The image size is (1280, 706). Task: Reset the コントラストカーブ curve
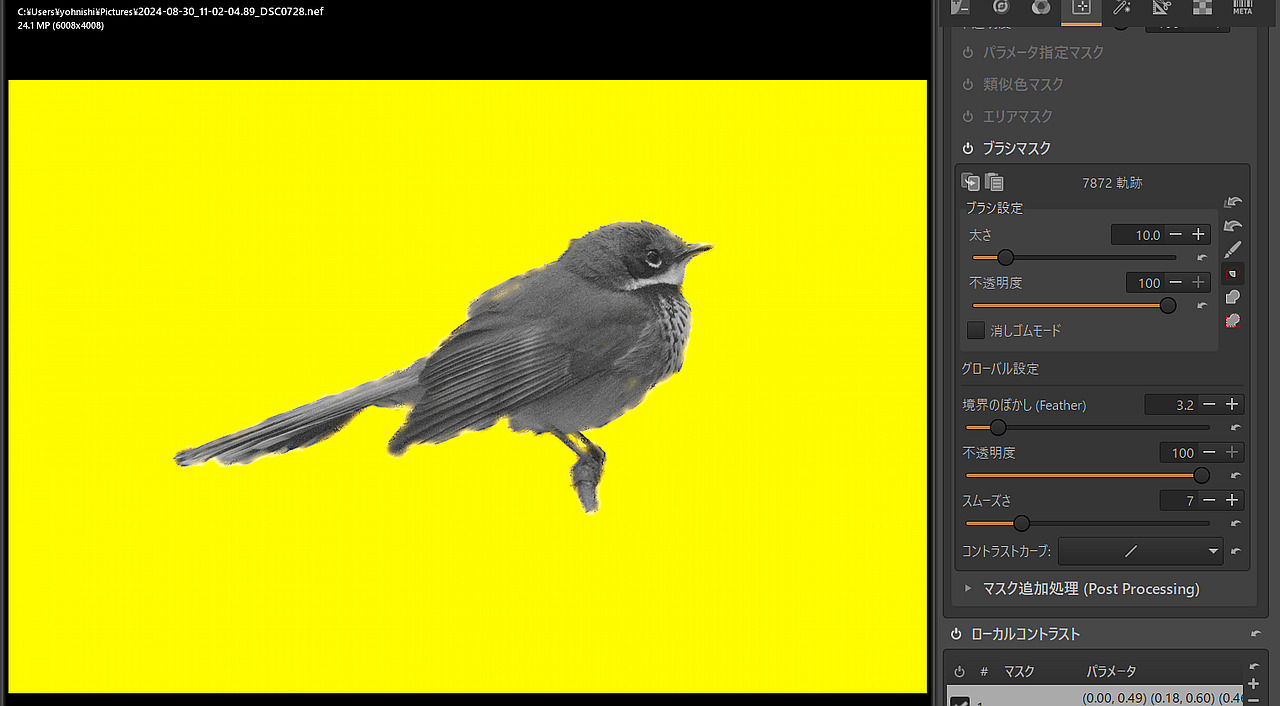point(1236,551)
